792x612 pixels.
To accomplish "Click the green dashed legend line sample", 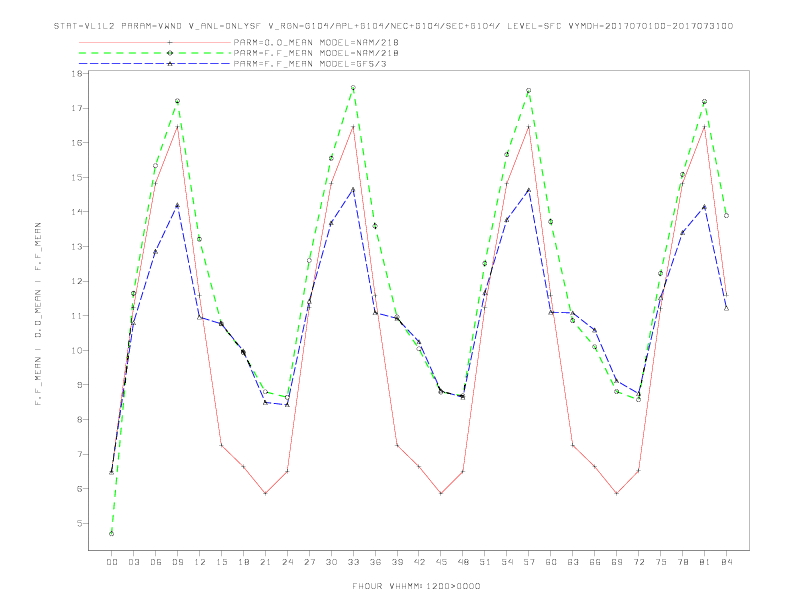I will [155, 53].
